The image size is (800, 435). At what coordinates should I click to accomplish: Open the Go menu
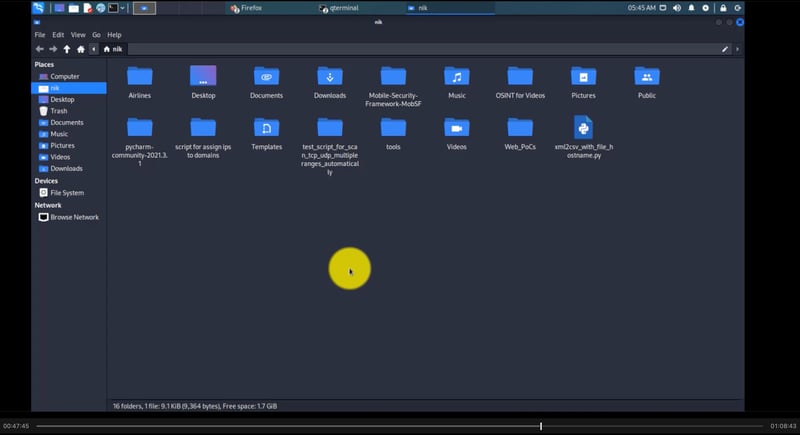click(96, 35)
